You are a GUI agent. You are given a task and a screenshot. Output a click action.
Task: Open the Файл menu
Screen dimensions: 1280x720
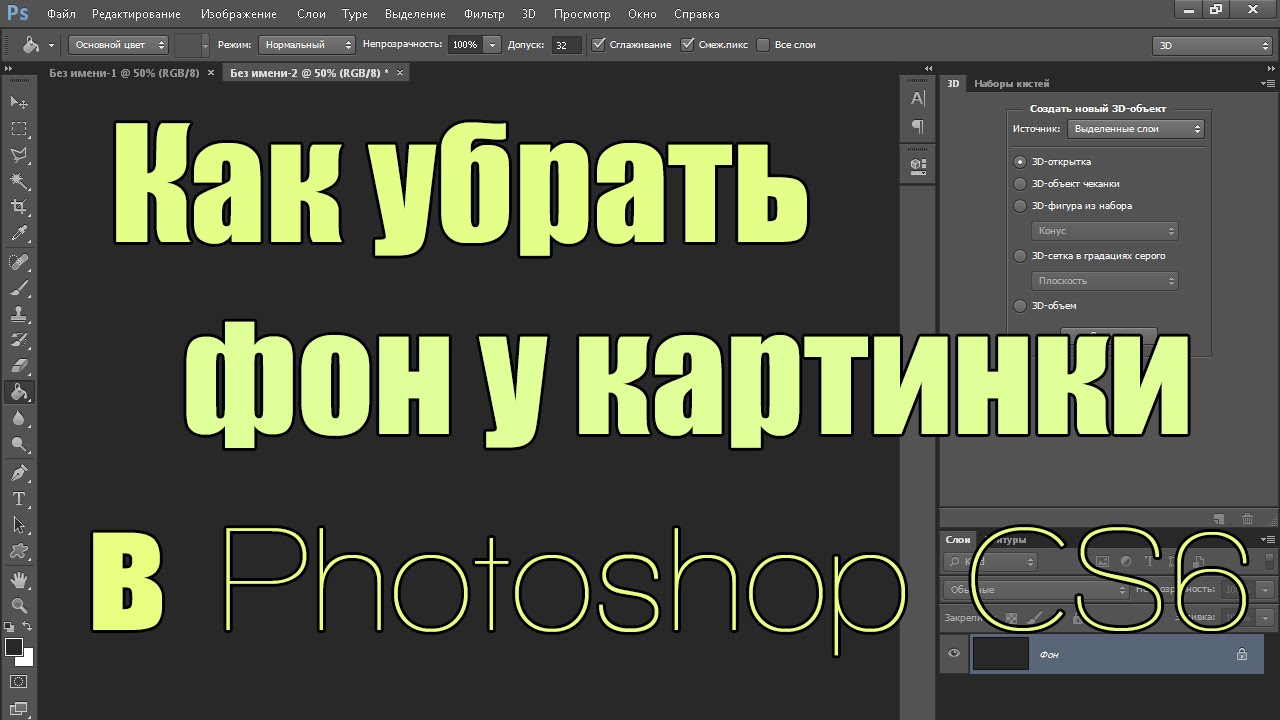click(x=60, y=15)
